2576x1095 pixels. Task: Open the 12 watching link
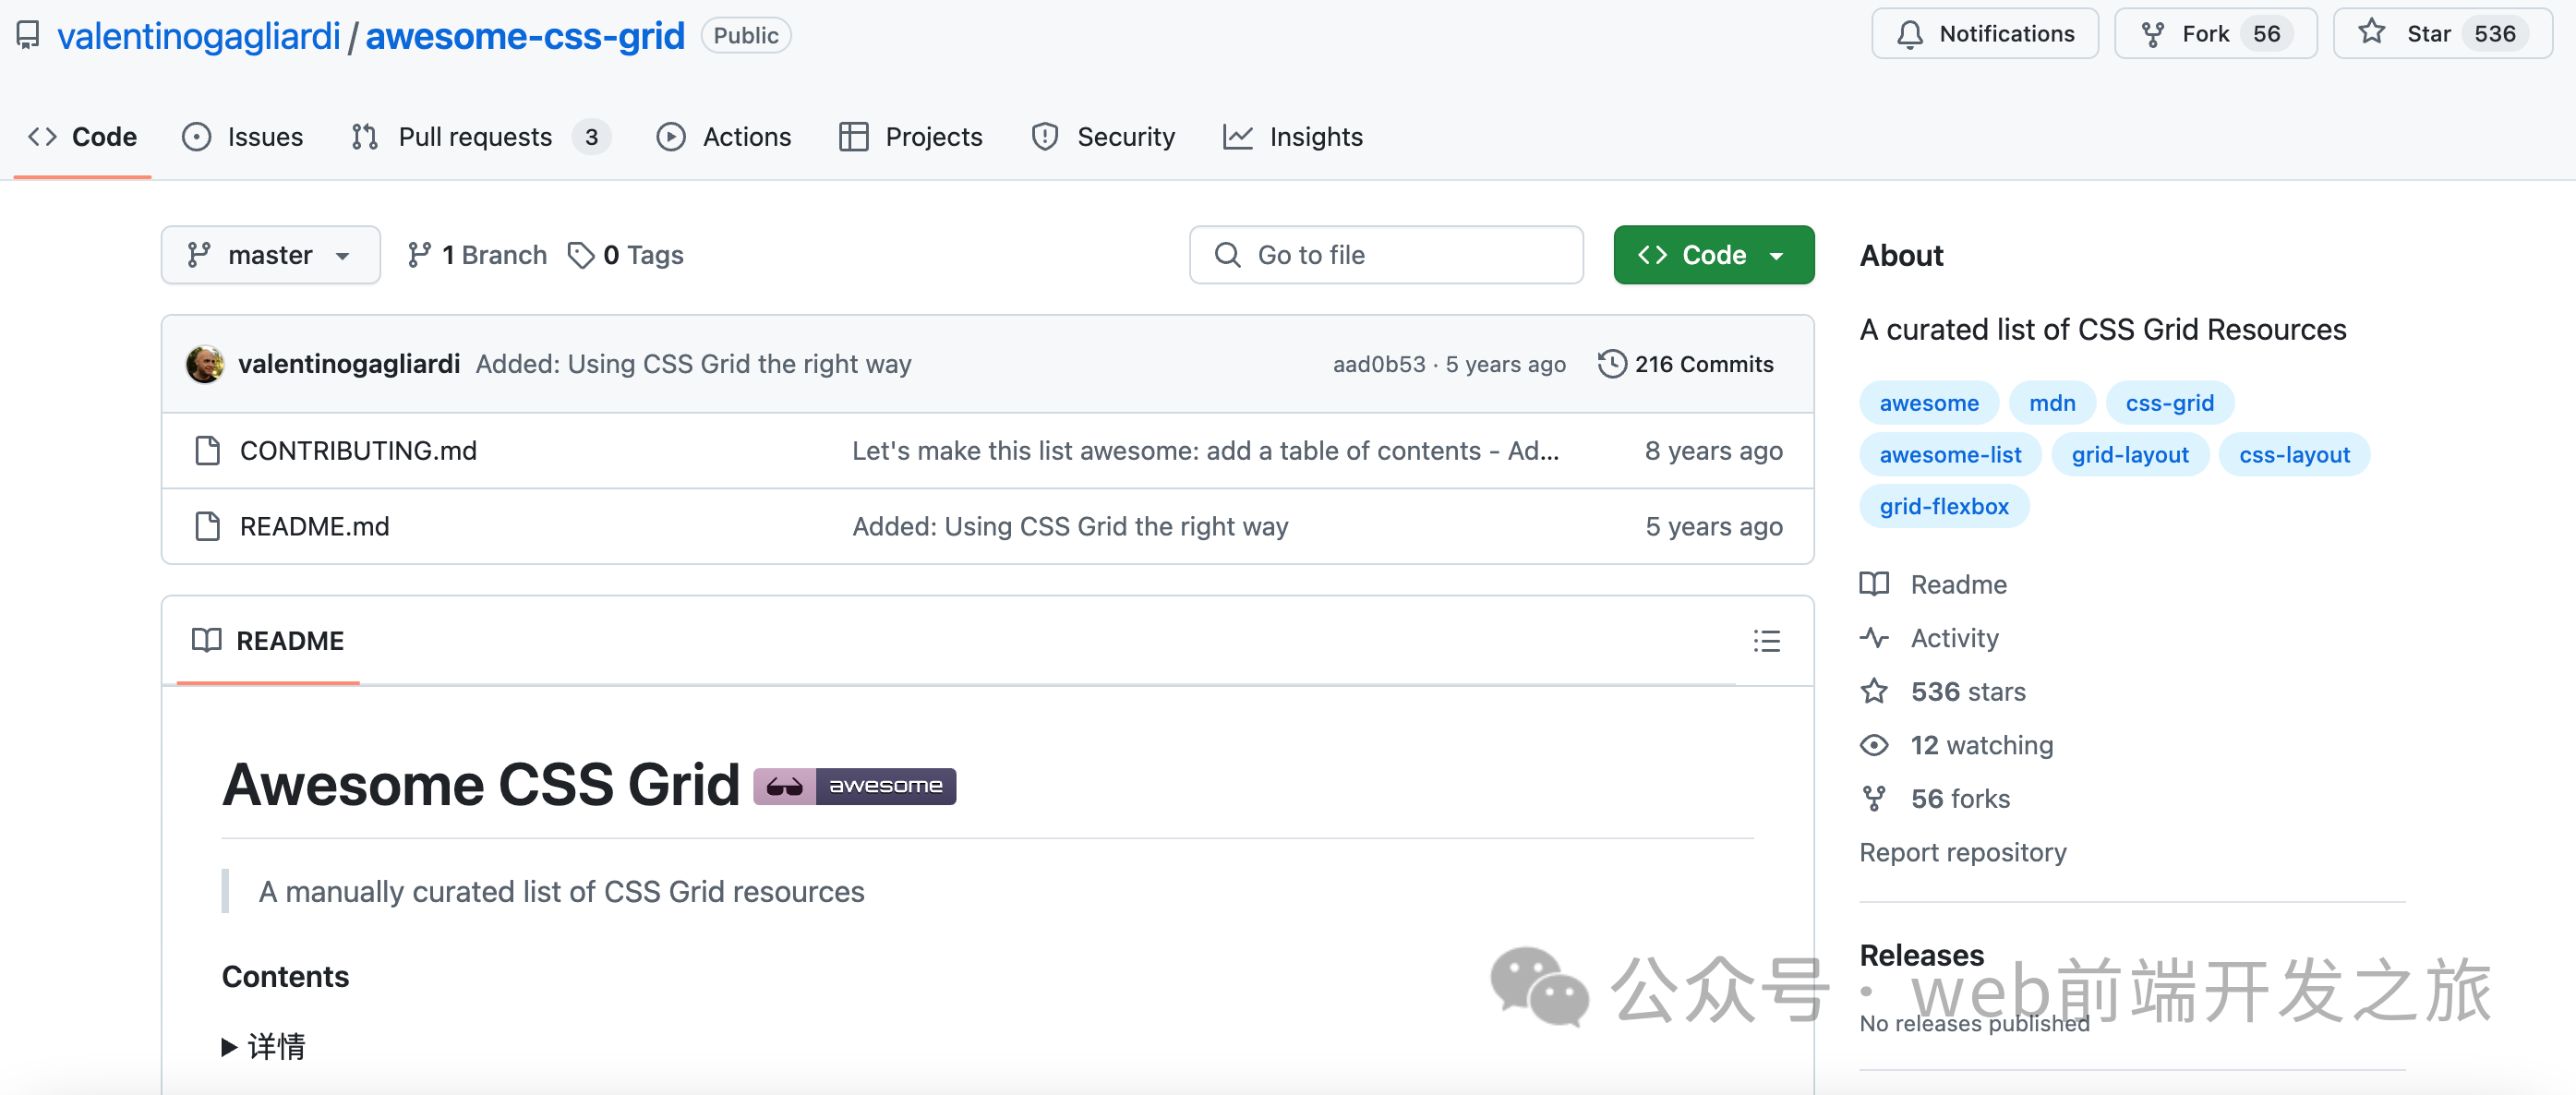tap(1981, 746)
